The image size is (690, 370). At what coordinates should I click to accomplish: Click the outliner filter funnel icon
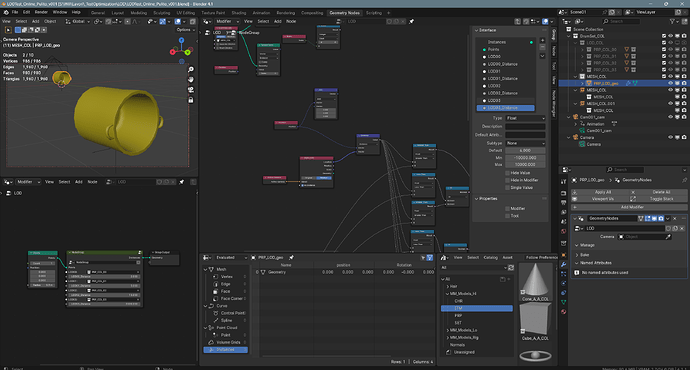click(x=672, y=21)
